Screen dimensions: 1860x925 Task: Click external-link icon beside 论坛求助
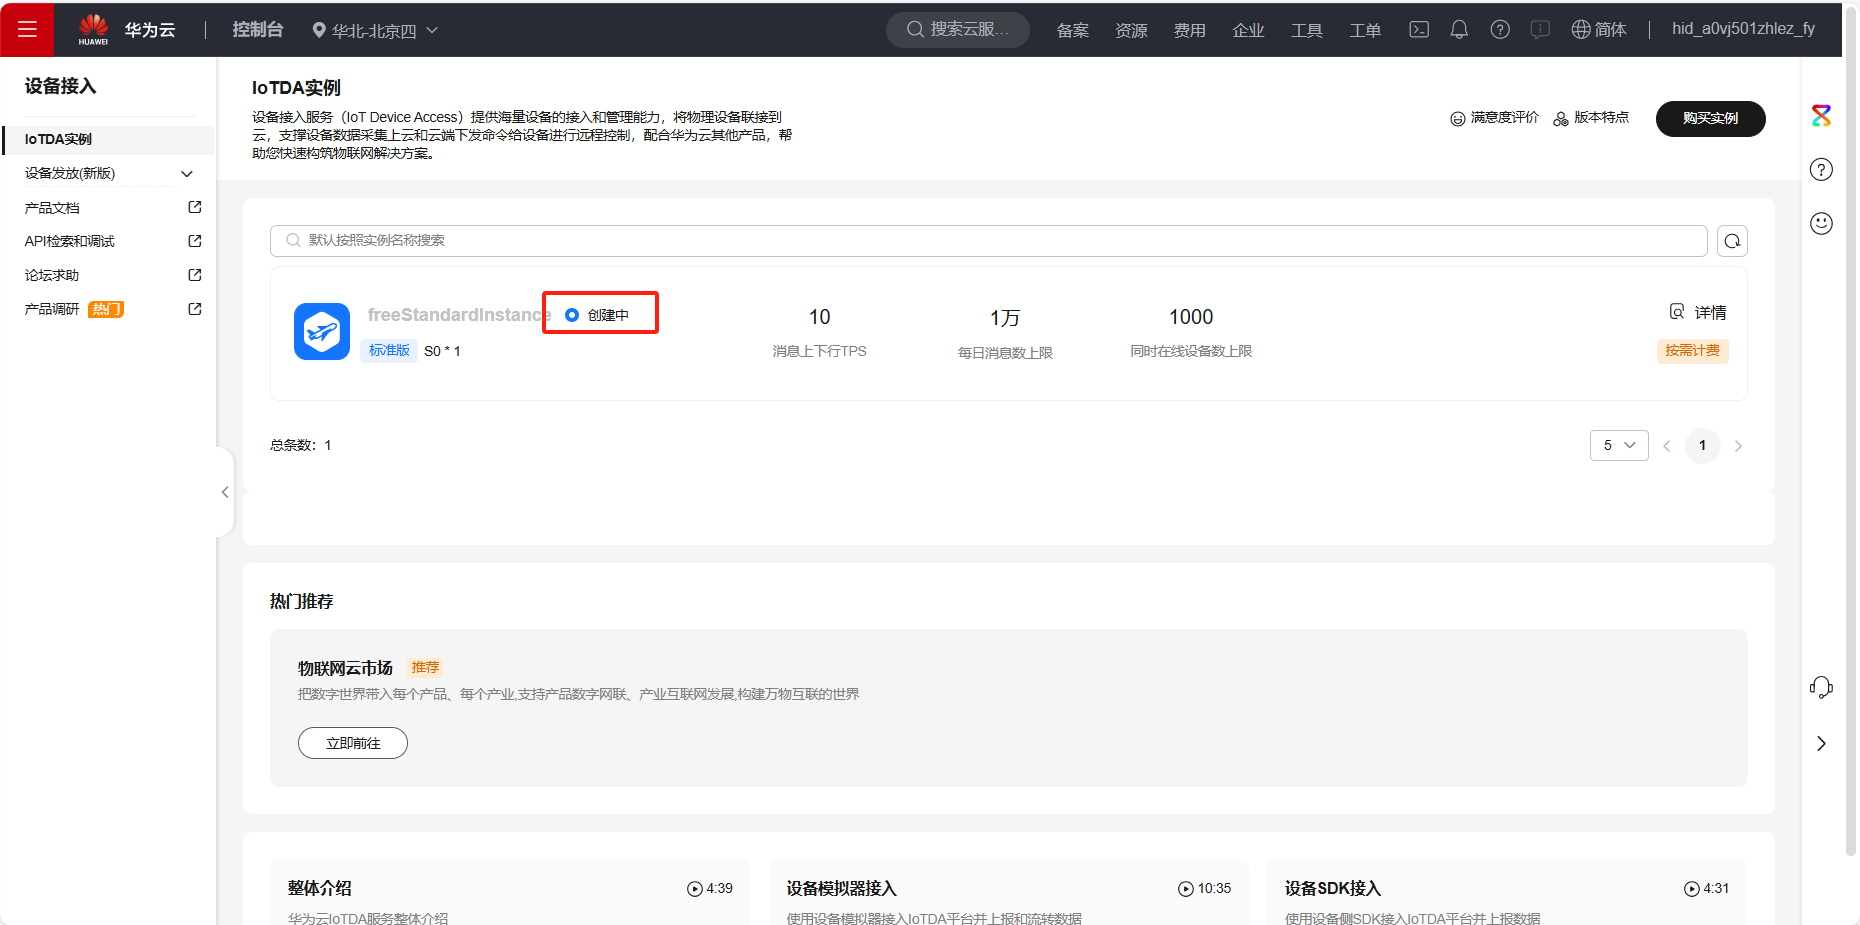(x=195, y=275)
